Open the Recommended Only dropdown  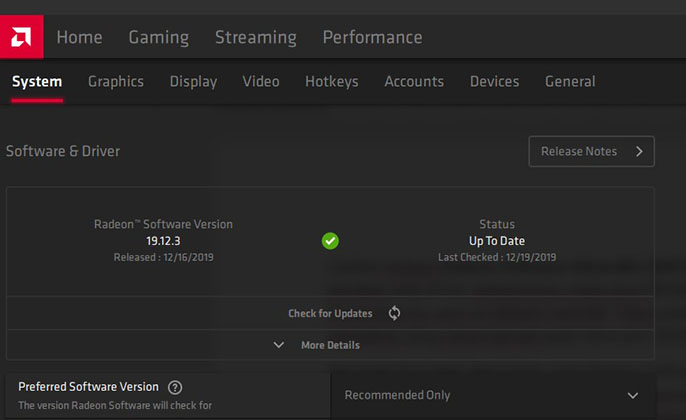point(493,396)
